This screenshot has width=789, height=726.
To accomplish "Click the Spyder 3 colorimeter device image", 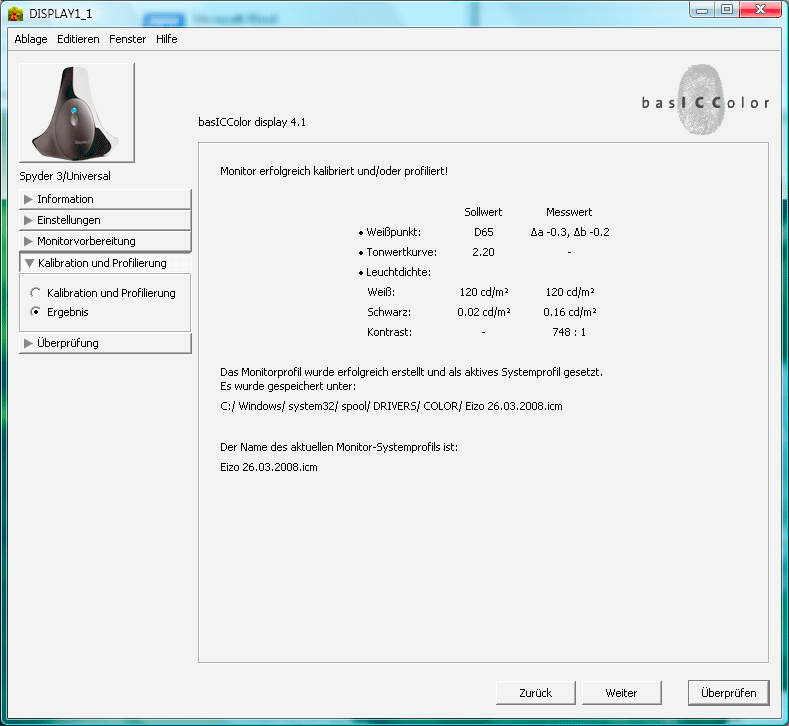I will coord(76,113).
